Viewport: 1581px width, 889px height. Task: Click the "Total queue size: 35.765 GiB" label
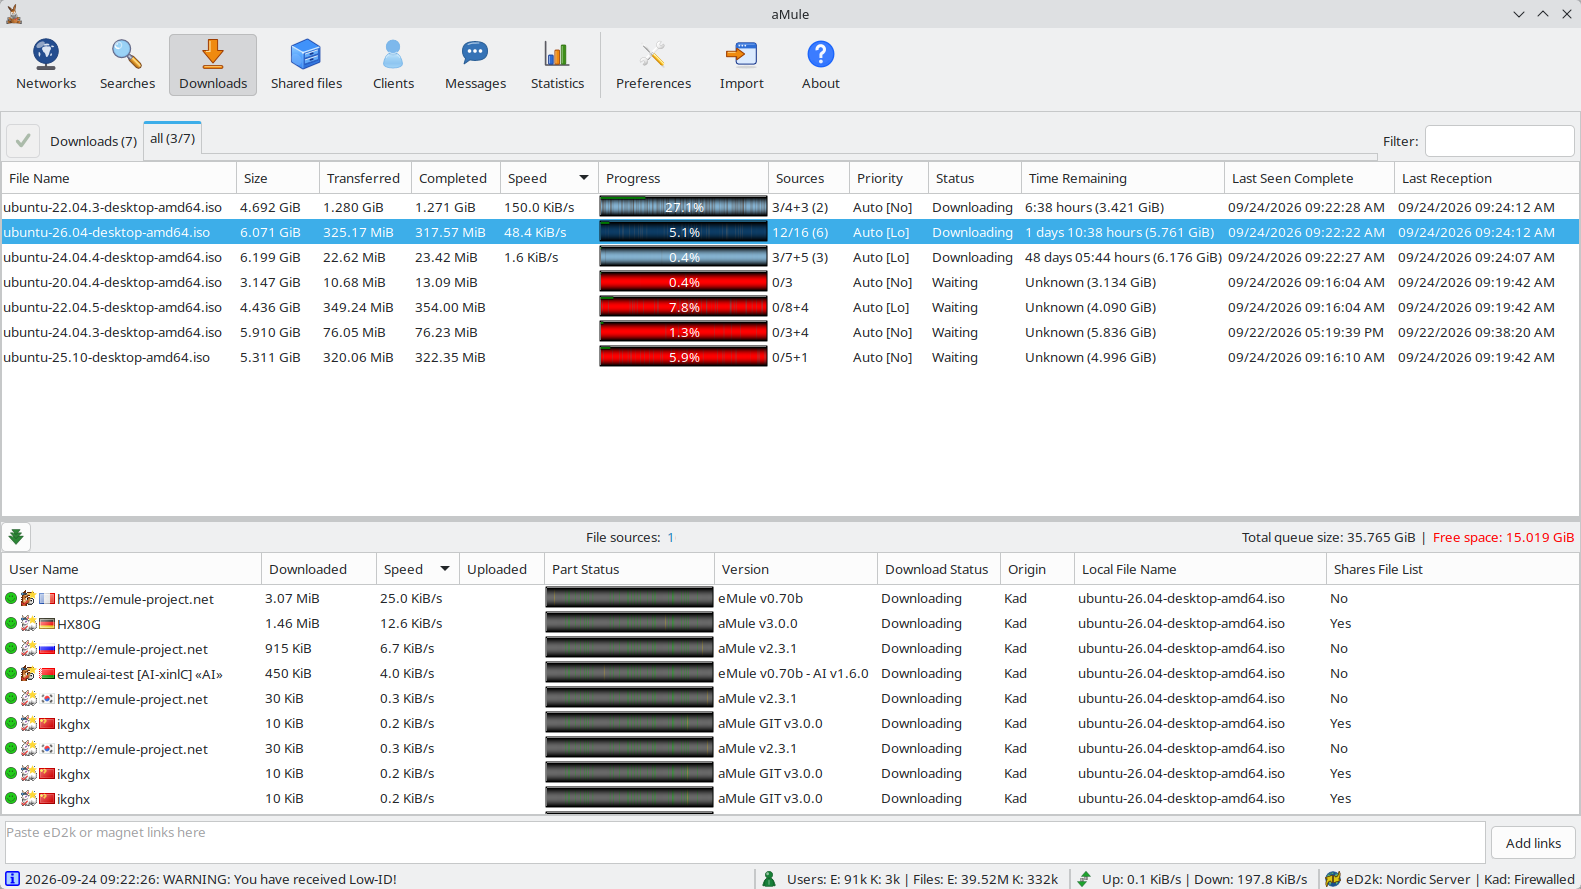pos(1328,537)
